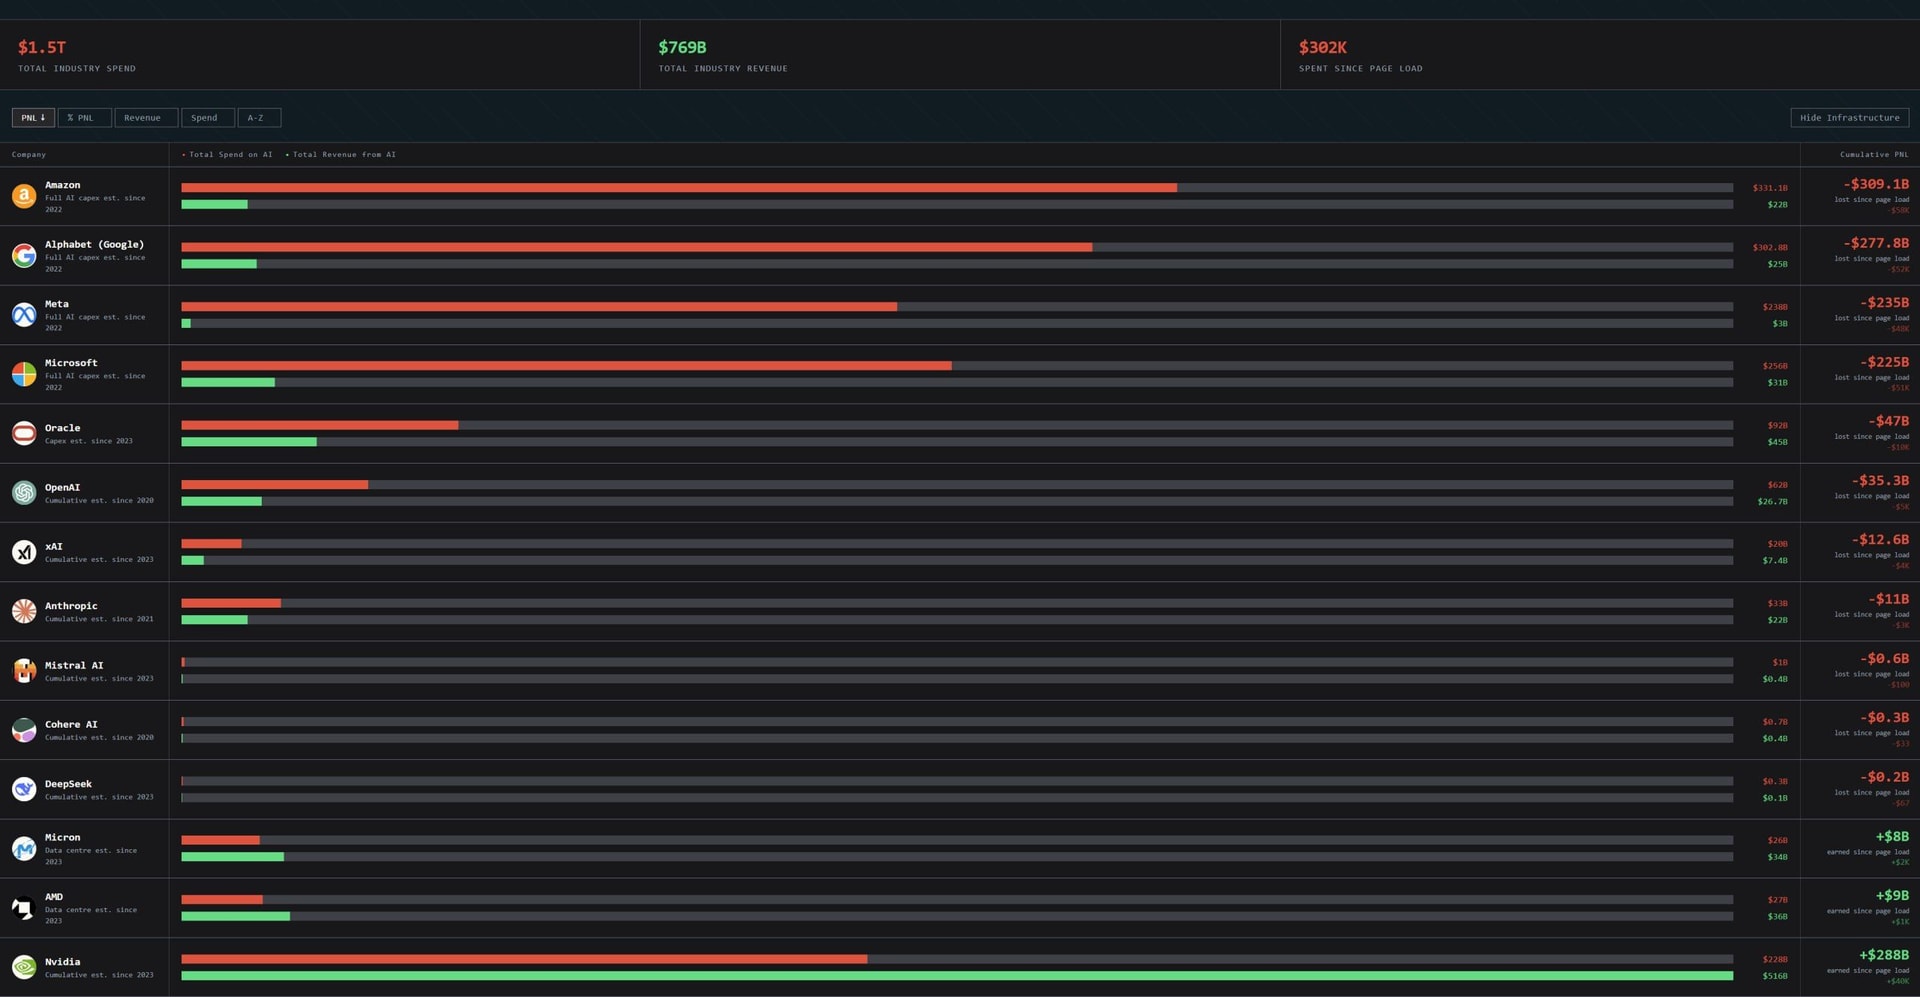Click the Micron logo icon

pos(24,848)
